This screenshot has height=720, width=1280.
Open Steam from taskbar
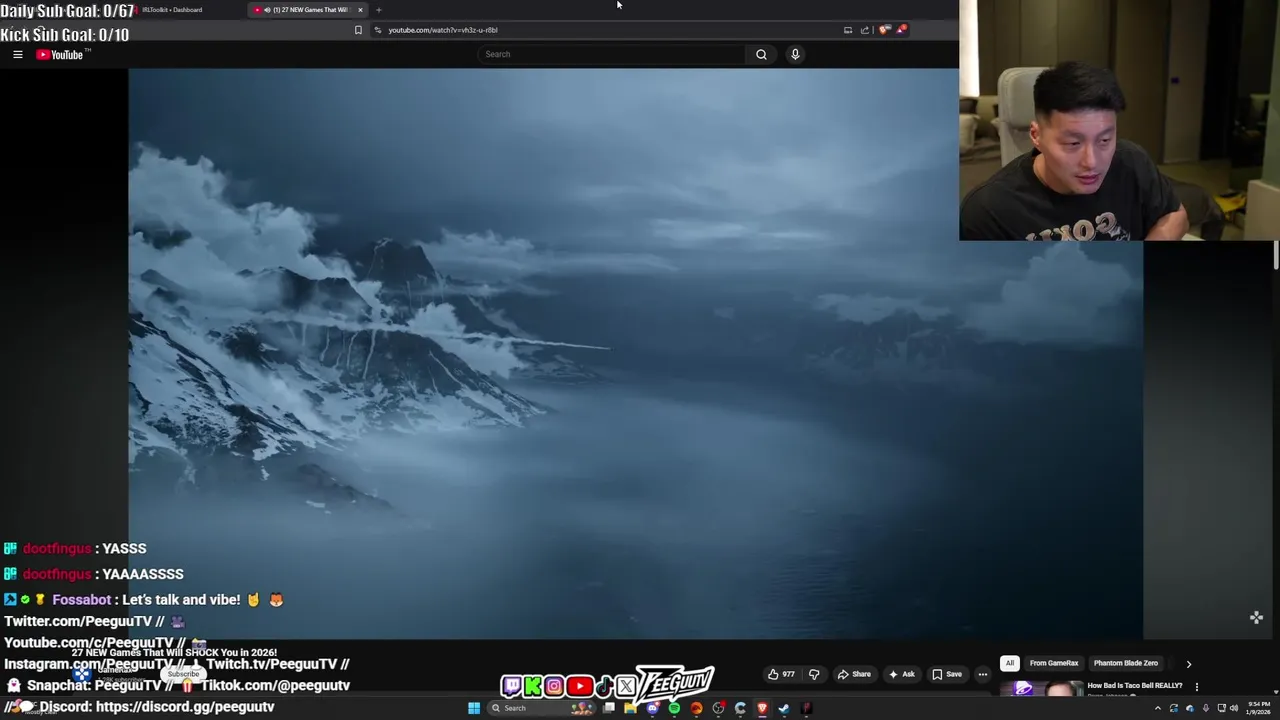pyautogui.click(x=784, y=708)
